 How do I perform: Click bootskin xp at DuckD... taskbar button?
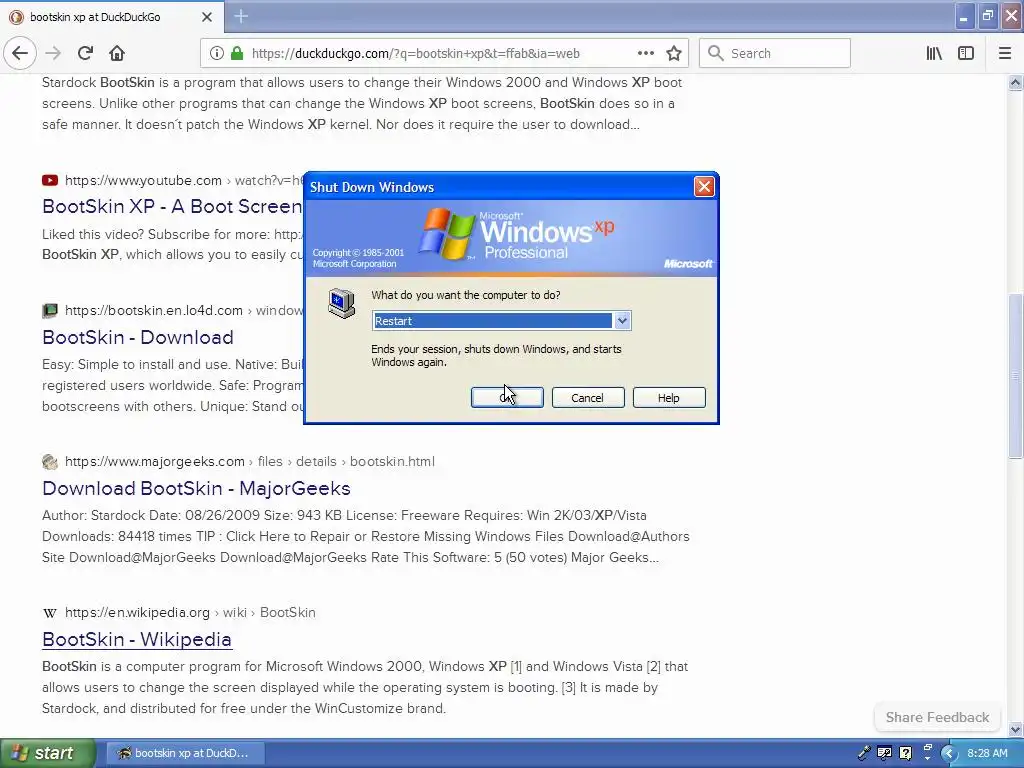[x=185, y=753]
